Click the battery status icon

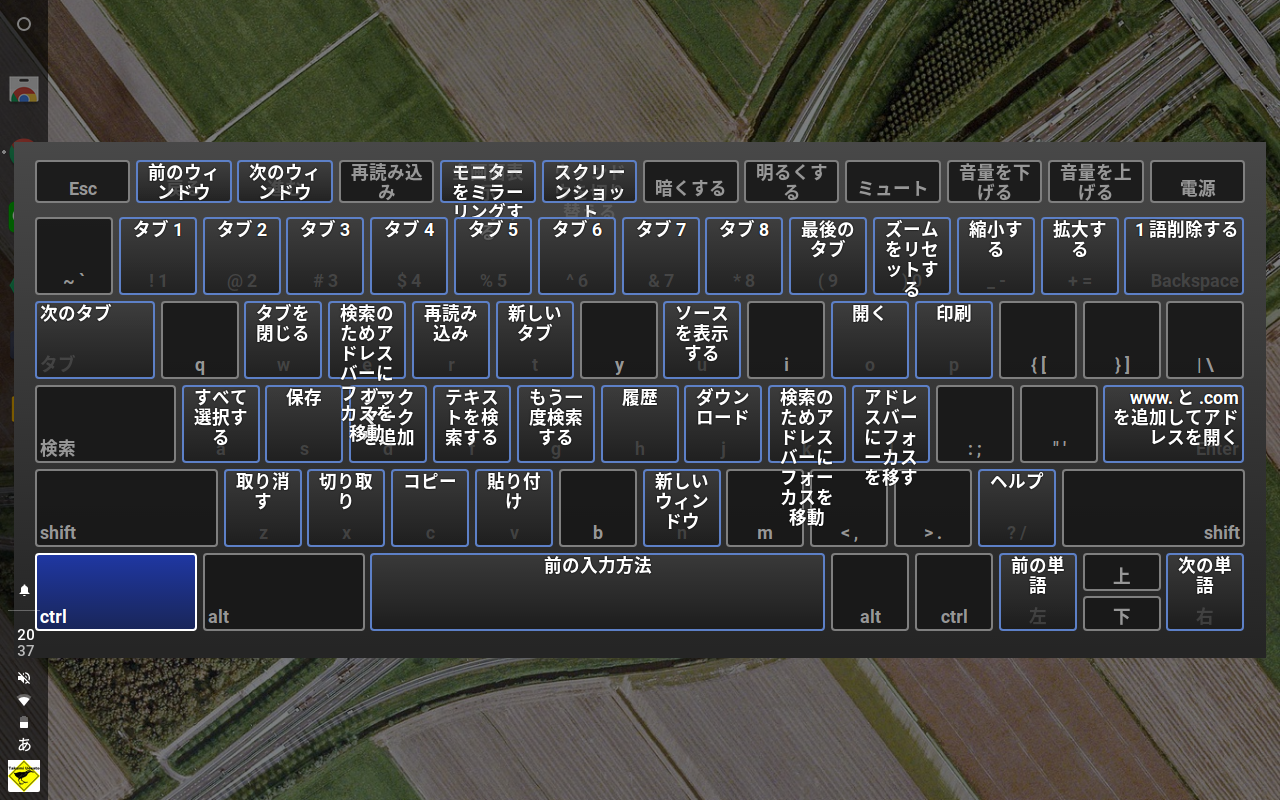click(24, 722)
